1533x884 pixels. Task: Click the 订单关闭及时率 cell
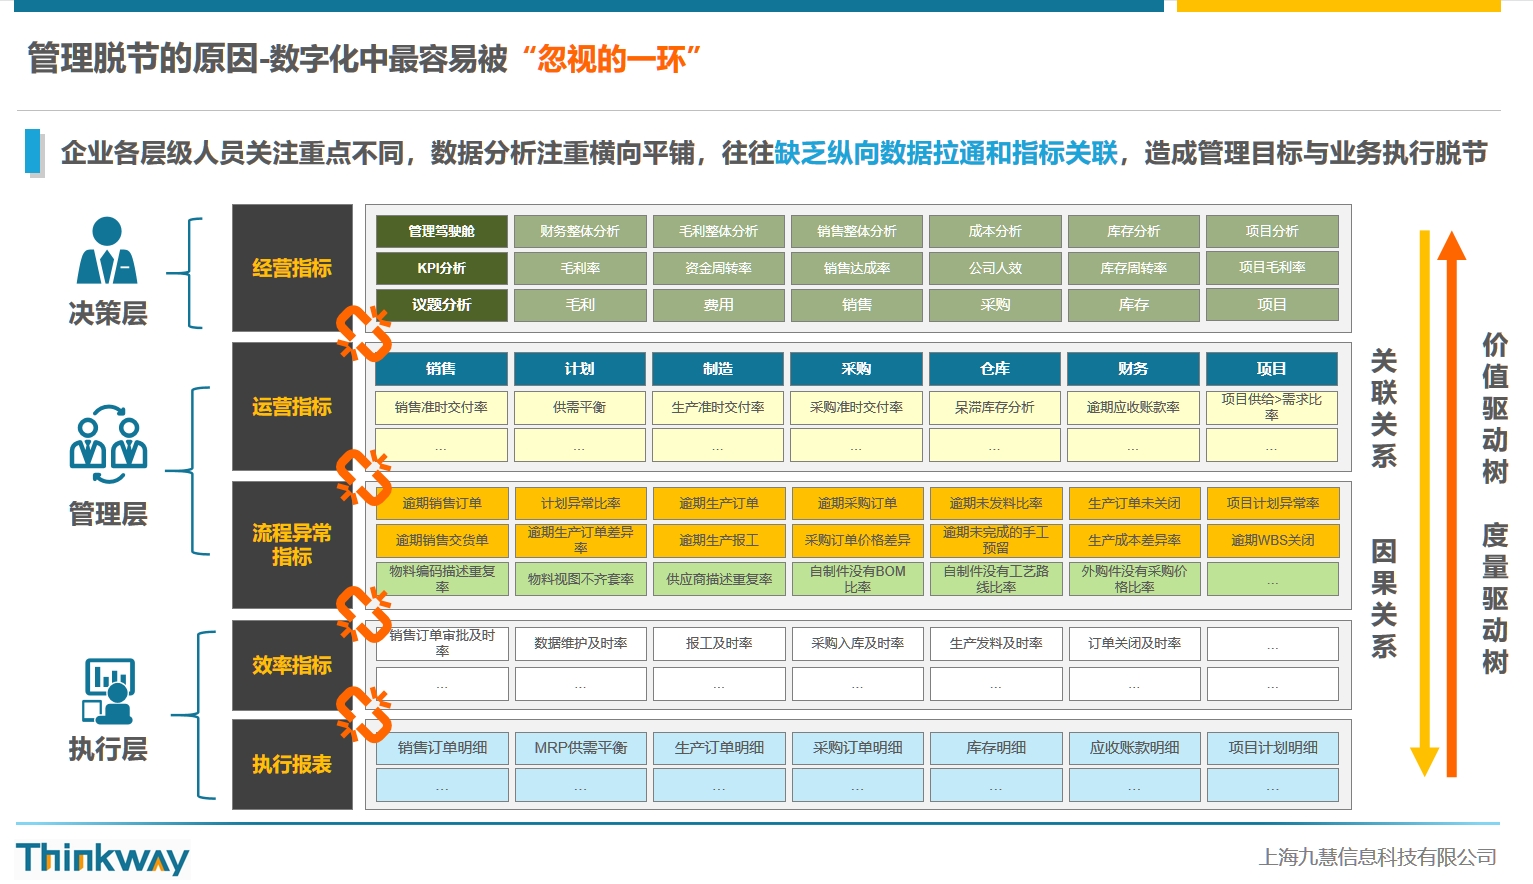(x=1135, y=643)
